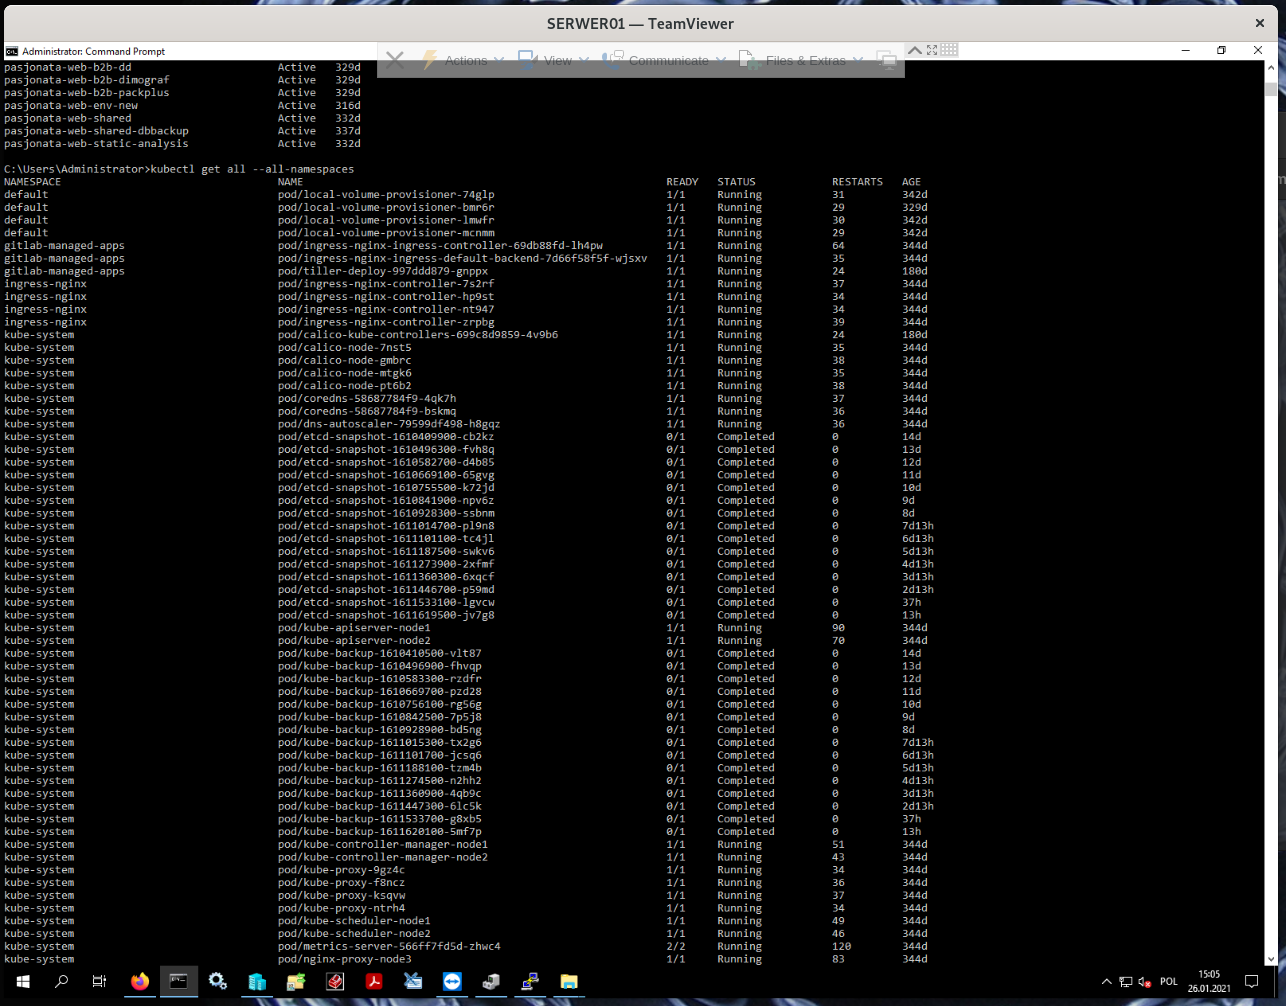The image size is (1286, 1006).
Task: Click the pod/nginx-proxy-node3 entry
Action: point(345,959)
